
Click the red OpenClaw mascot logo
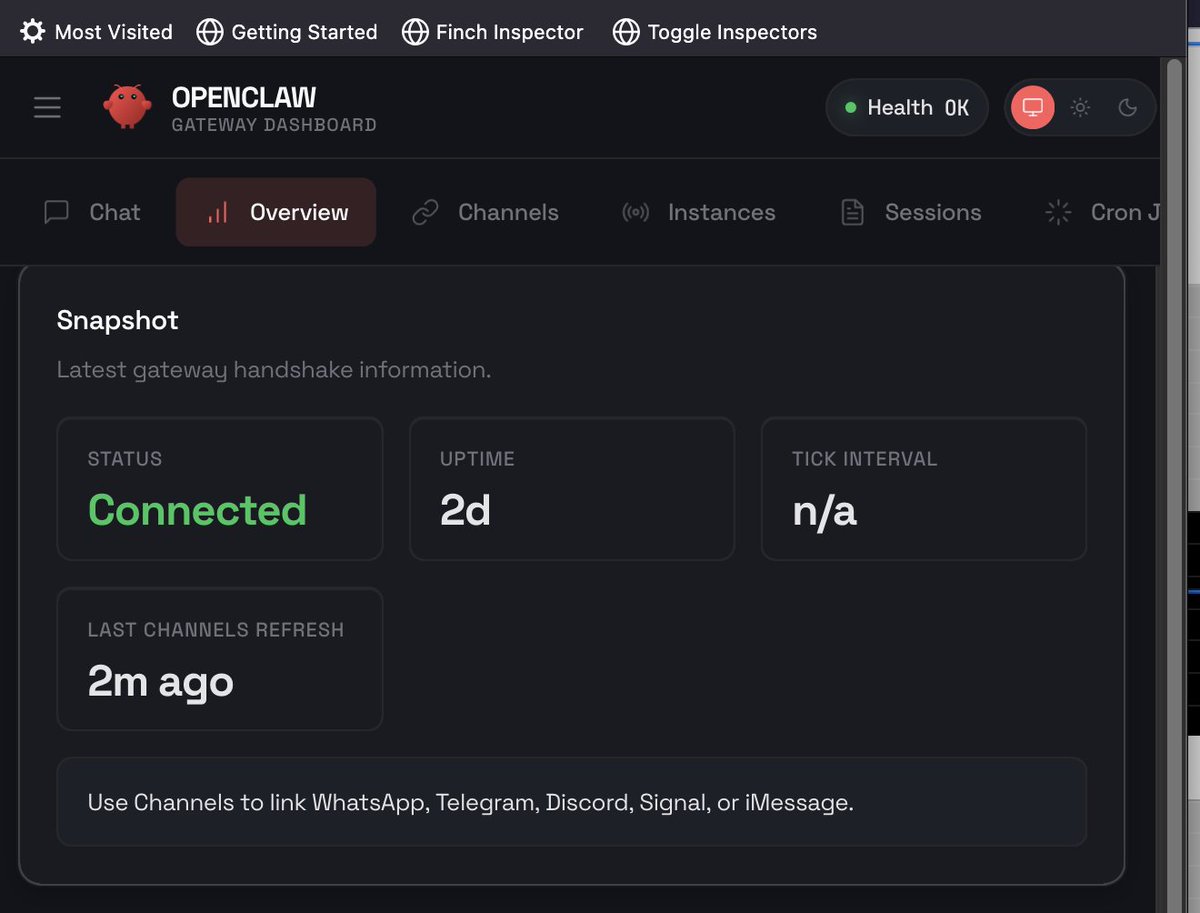click(127, 107)
